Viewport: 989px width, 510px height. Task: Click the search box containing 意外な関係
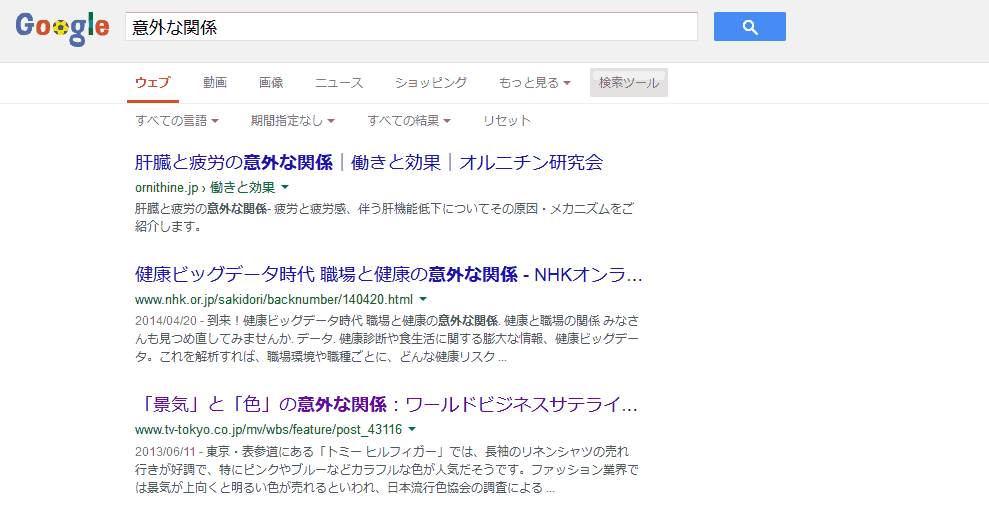click(411, 27)
